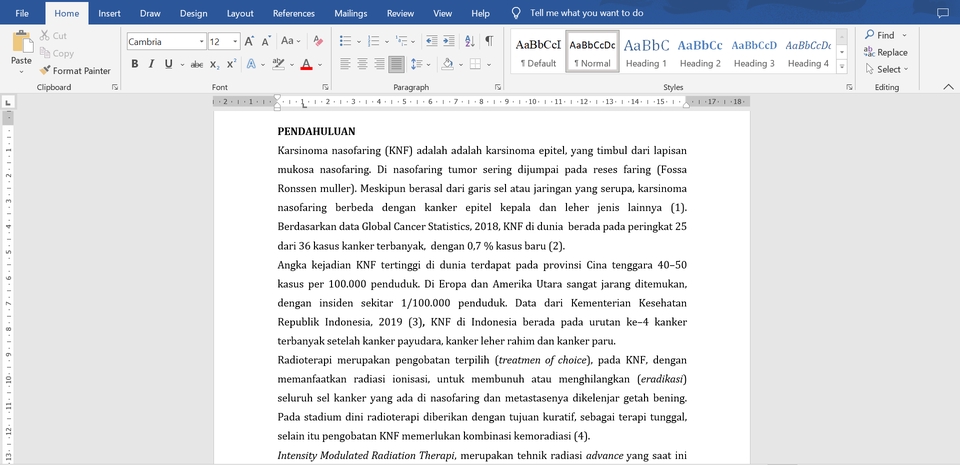The height and width of the screenshot is (465, 960).
Task: Apply paragraph borders
Action: tap(475, 64)
